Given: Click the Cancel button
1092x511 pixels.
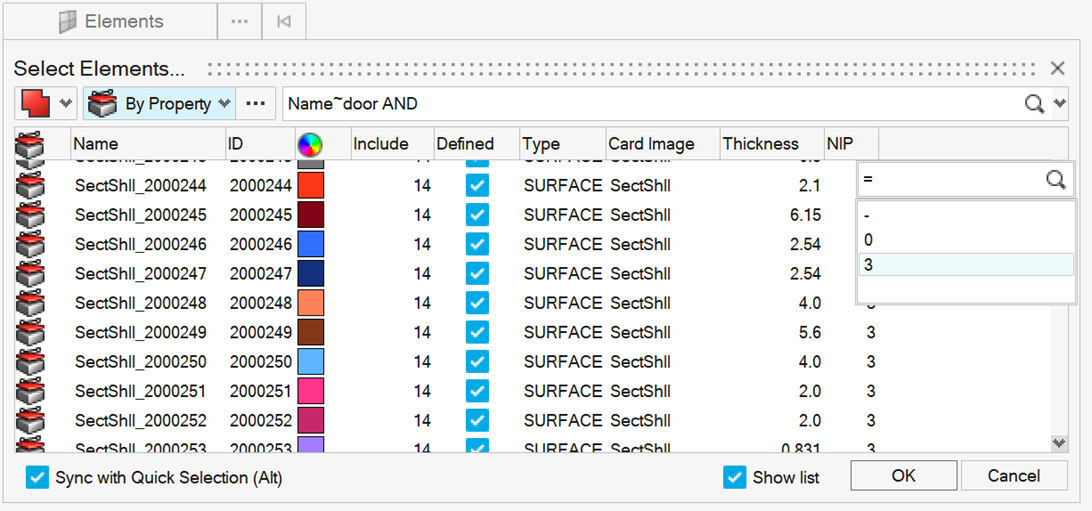Looking at the screenshot, I should coord(1013,476).
